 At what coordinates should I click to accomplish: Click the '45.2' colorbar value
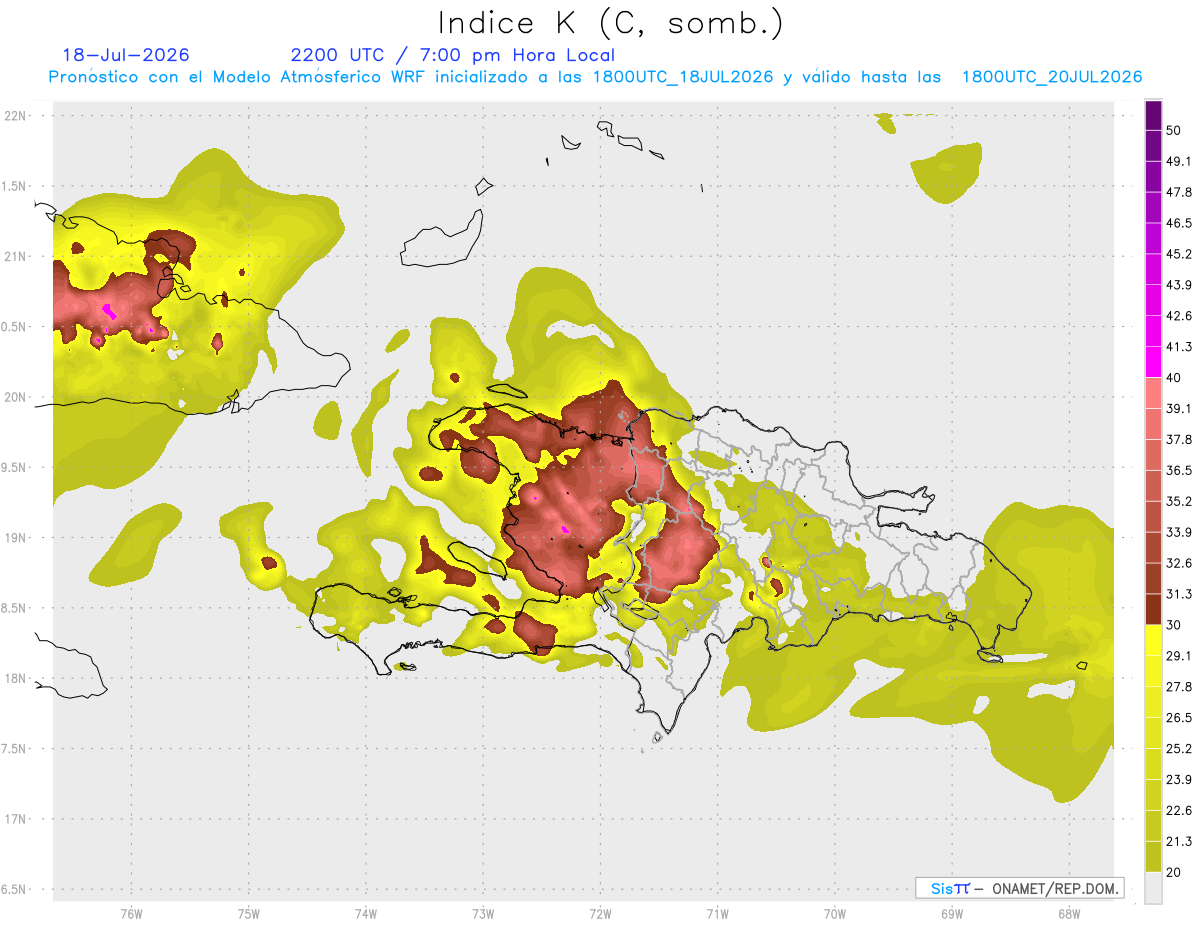pyautogui.click(x=1179, y=254)
